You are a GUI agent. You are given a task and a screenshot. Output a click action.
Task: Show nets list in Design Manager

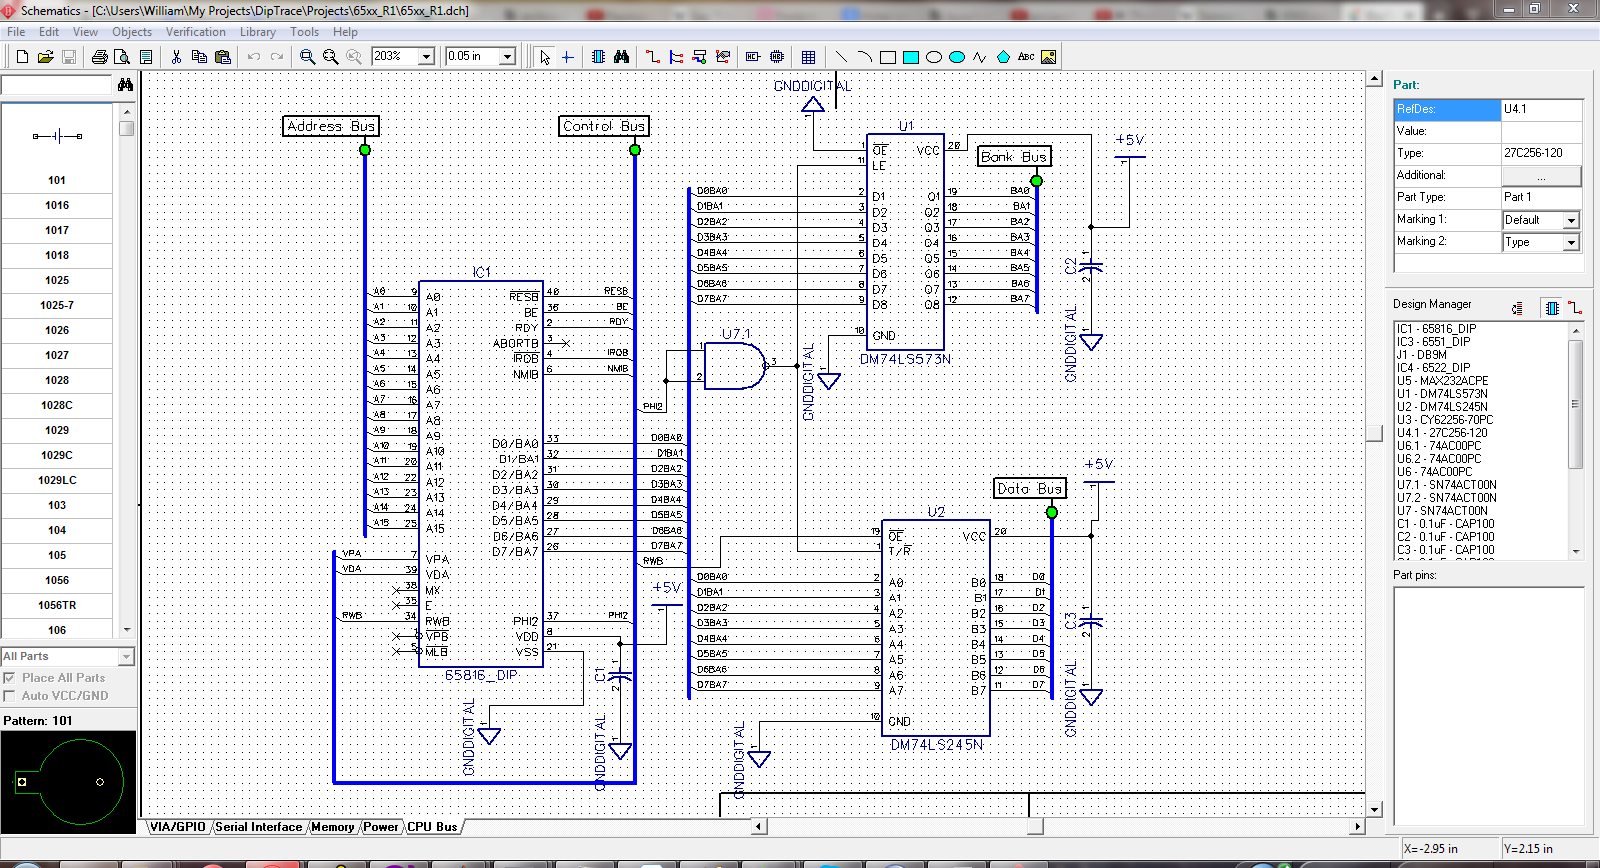coord(1575,308)
